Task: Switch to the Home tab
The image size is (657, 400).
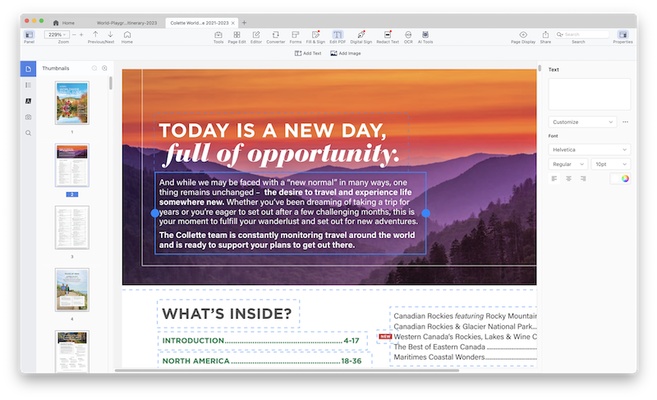Action: 64,23
